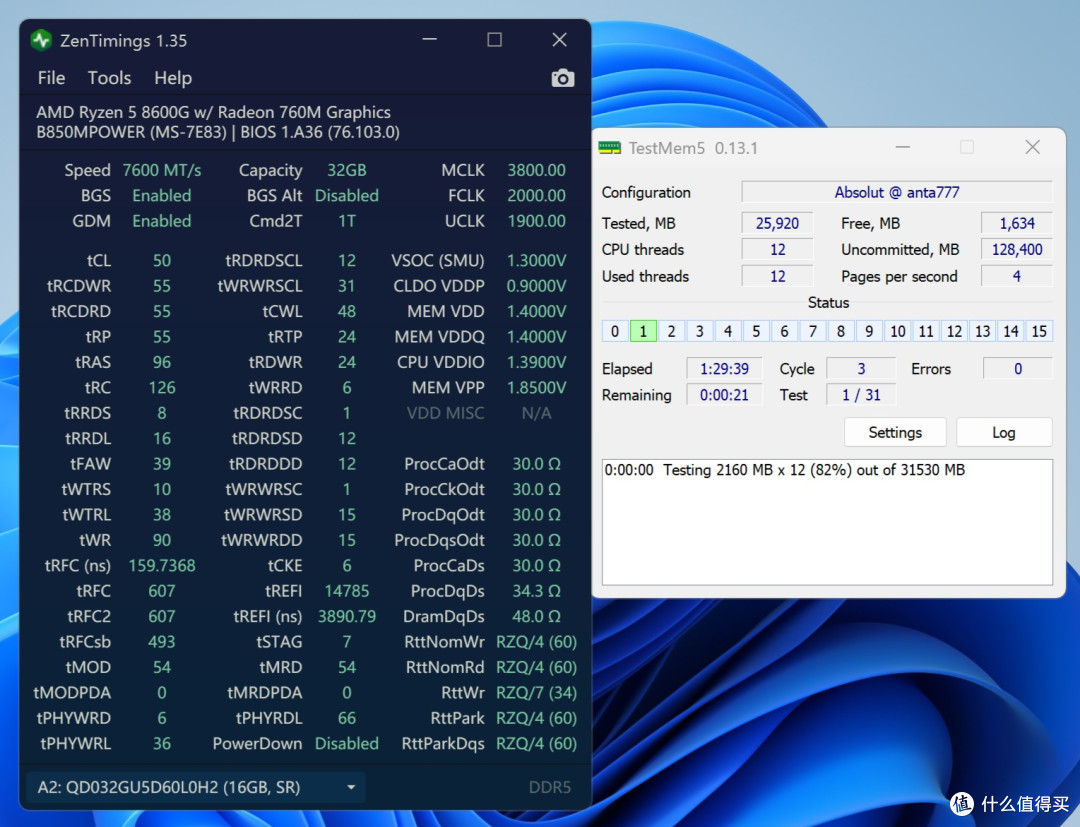The image size is (1080, 827).
Task: Click the RttWr value RZQ/7 (34)
Action: 537,693
